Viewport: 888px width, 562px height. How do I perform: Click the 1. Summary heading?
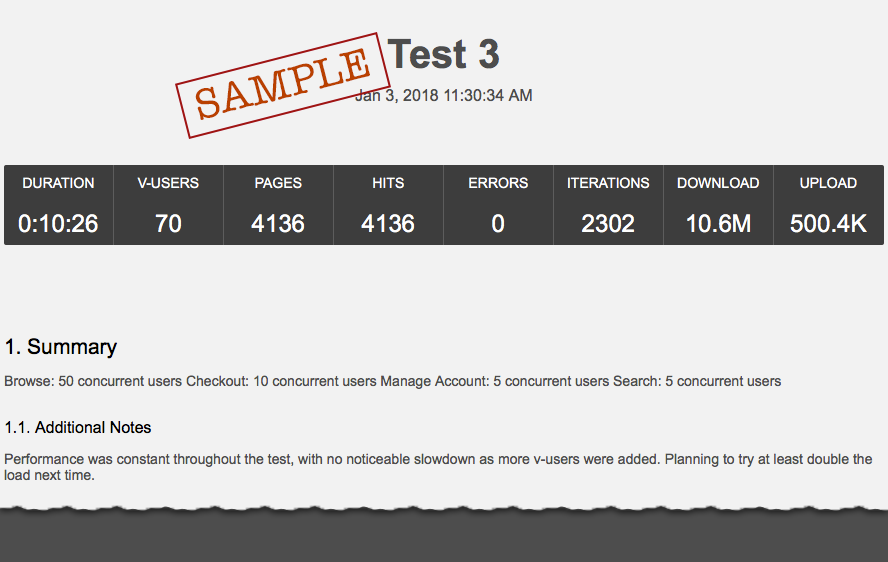(61, 347)
